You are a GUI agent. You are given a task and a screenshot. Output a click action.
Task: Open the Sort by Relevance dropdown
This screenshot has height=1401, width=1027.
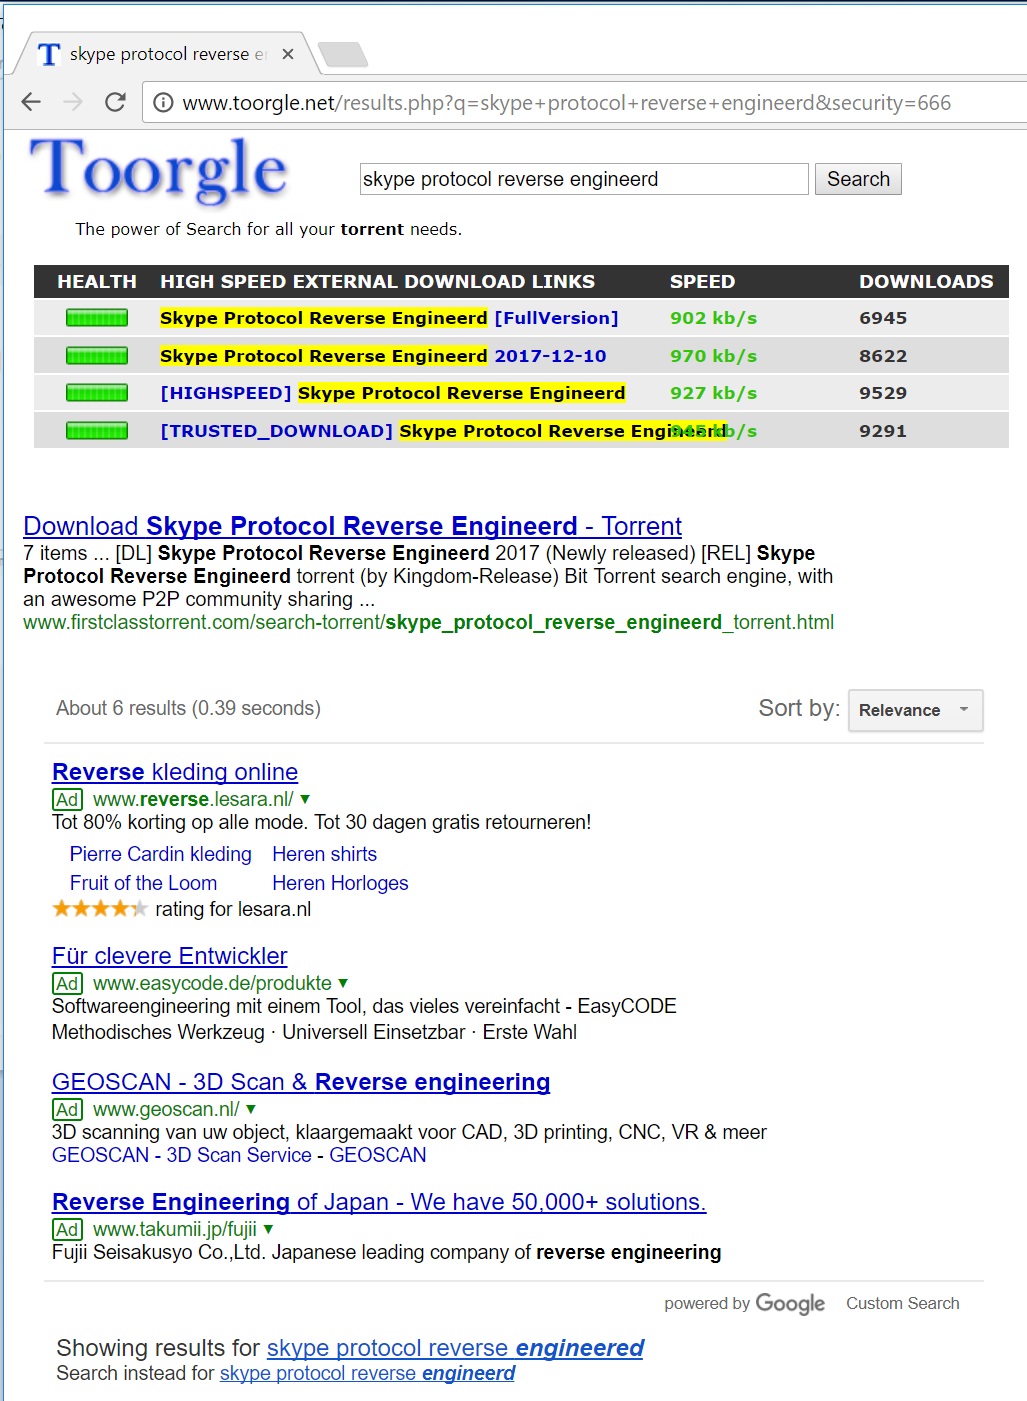click(x=915, y=710)
